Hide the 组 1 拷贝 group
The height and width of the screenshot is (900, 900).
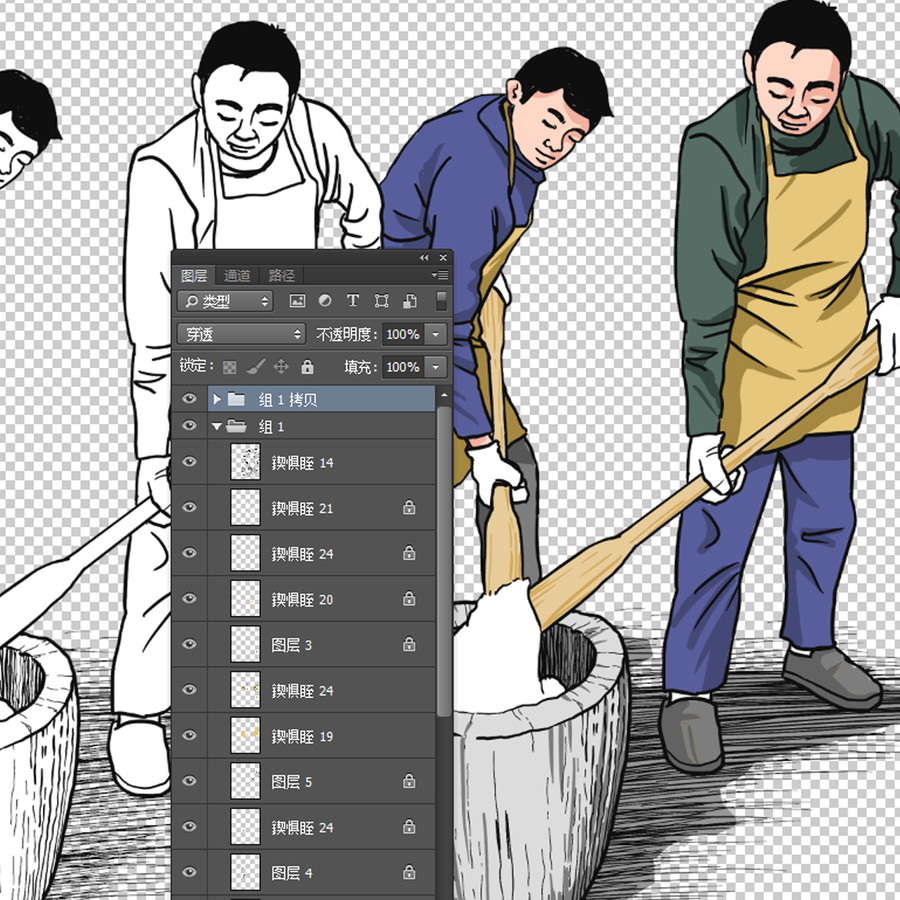[189, 398]
